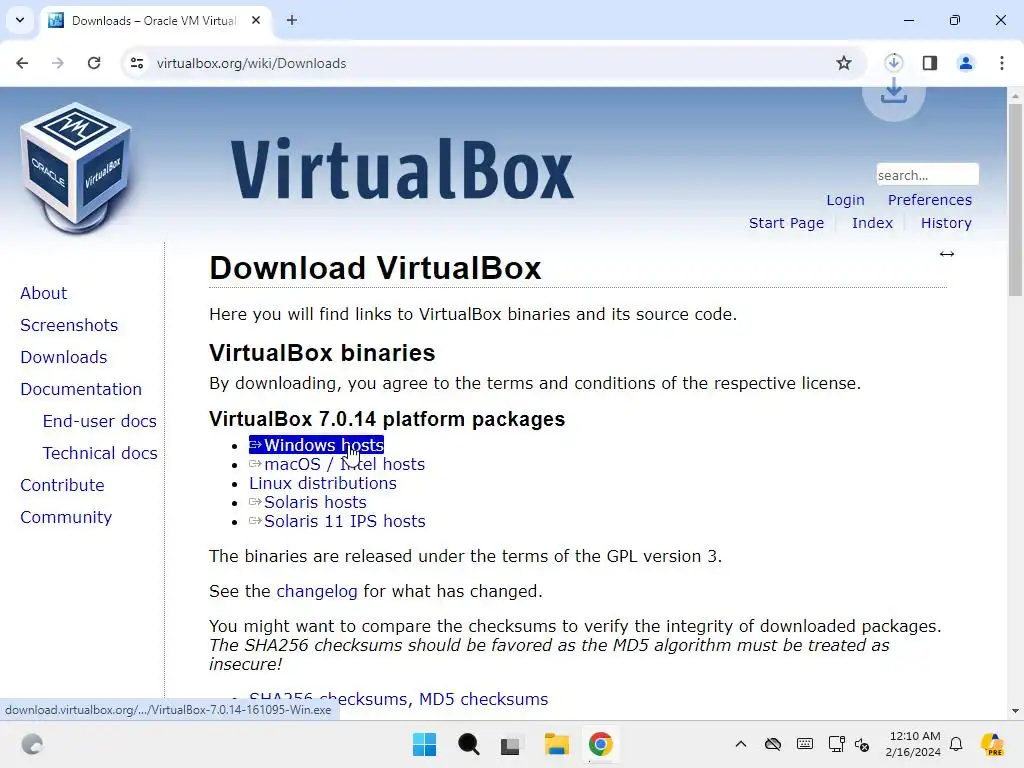Reload the page with the refresh icon
Screen dimensions: 1024x768
click(x=94, y=63)
